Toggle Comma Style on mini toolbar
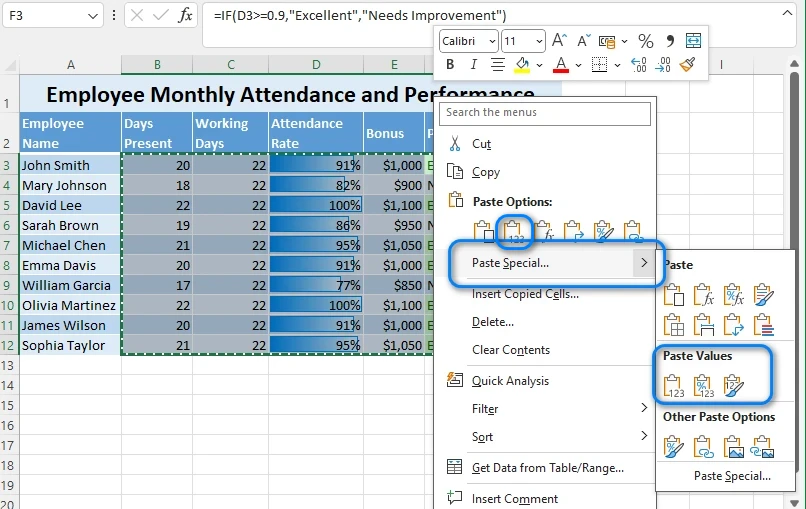The width and height of the screenshot is (806, 509). point(669,41)
